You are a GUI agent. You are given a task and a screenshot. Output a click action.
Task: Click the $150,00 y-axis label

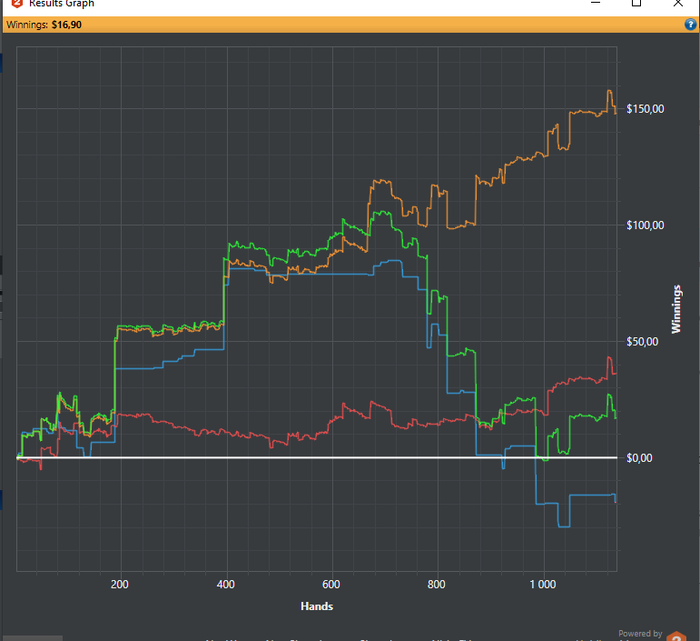(x=645, y=109)
